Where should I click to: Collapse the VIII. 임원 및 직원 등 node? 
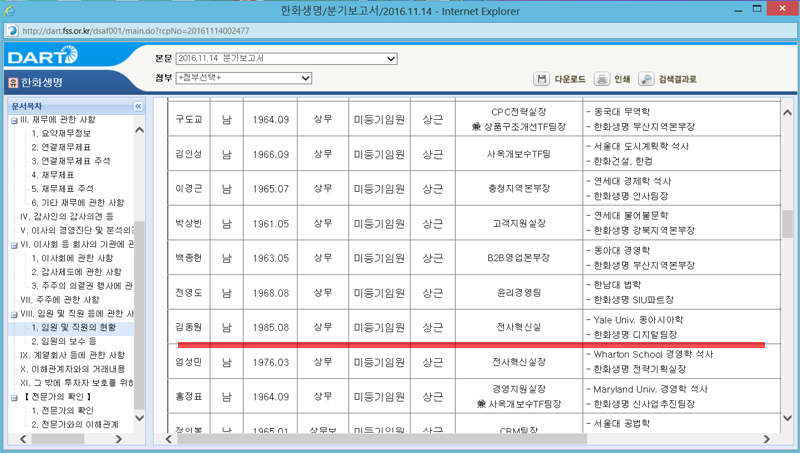click(14, 314)
